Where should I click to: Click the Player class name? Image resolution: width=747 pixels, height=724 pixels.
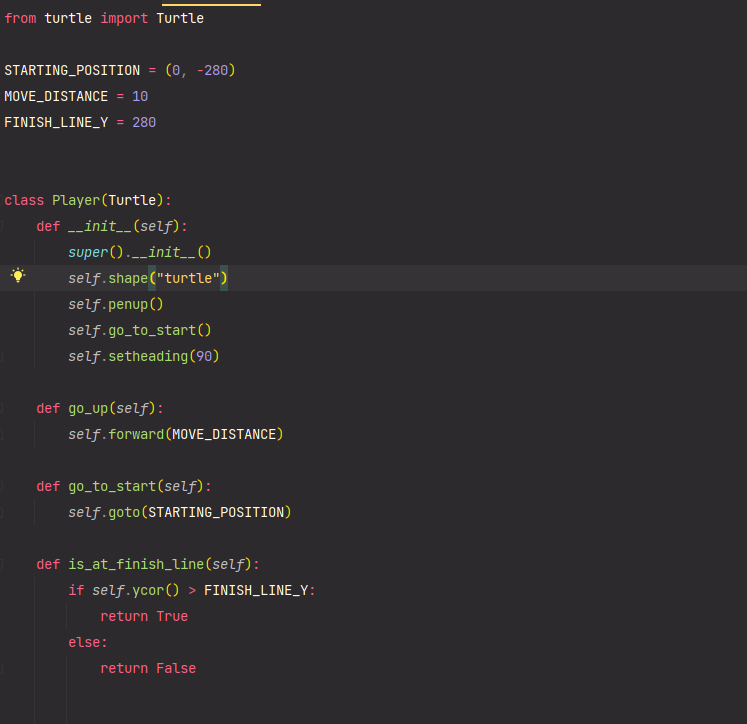point(76,200)
